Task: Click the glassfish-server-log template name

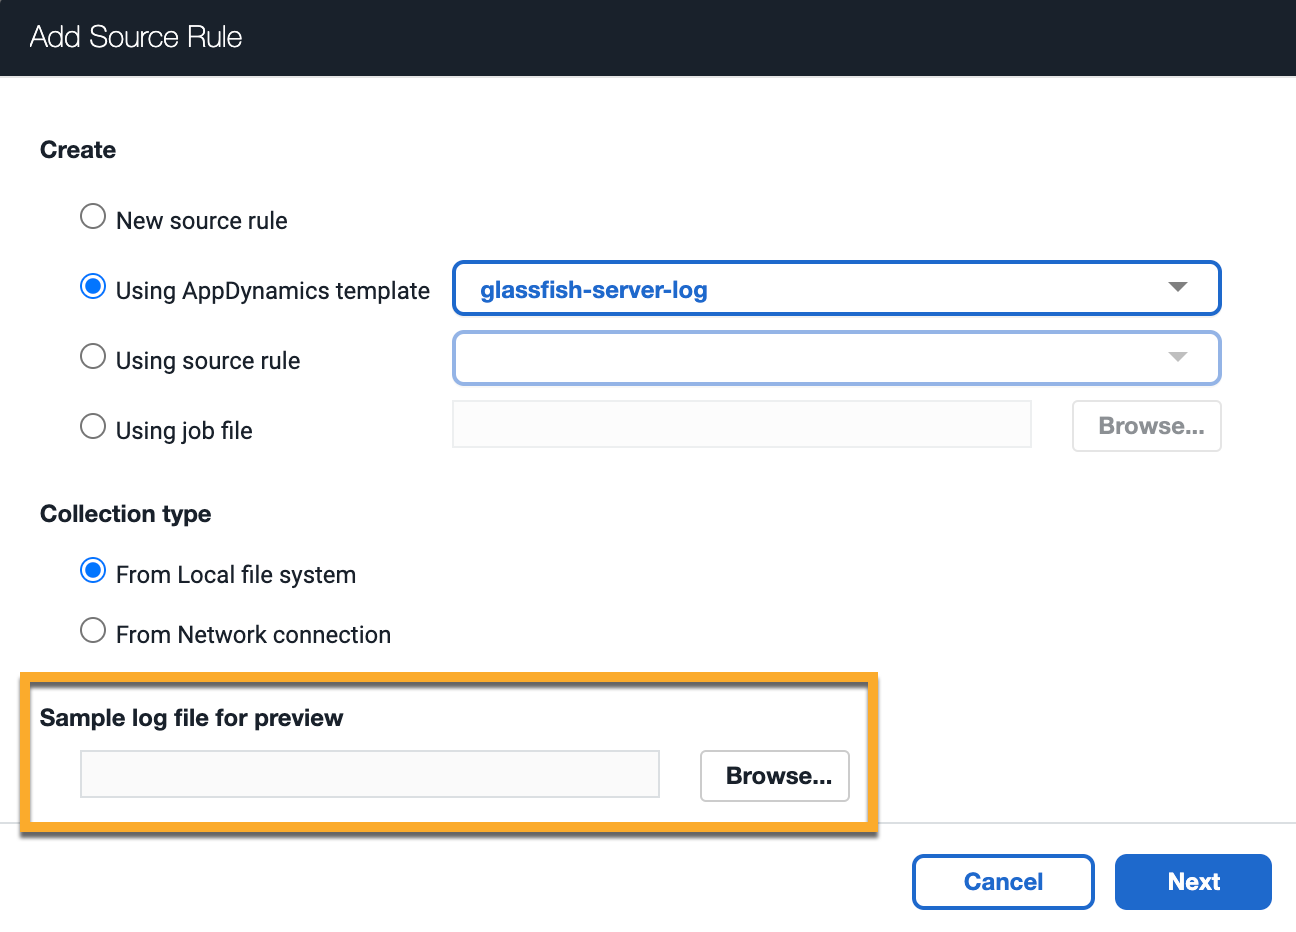Action: tap(594, 290)
